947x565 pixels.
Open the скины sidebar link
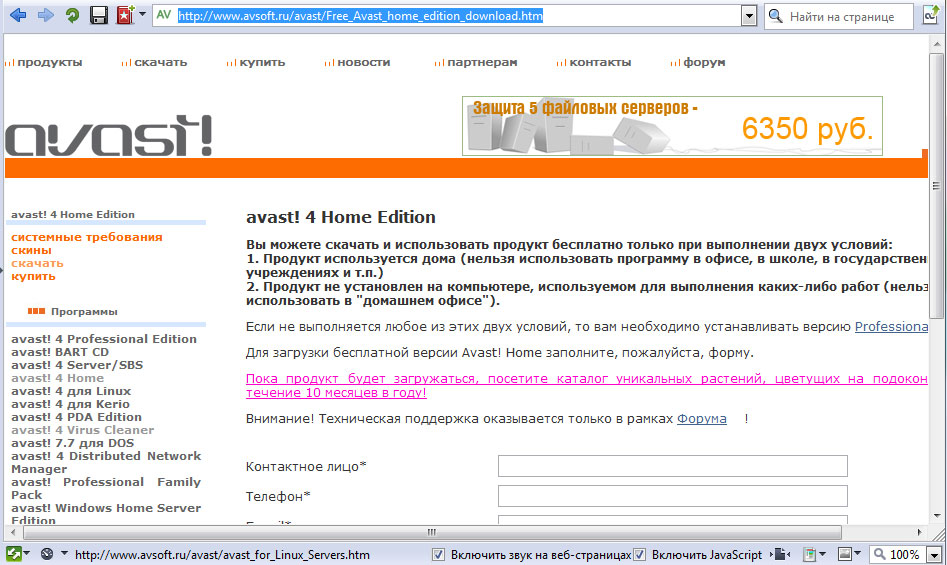click(x=31, y=251)
